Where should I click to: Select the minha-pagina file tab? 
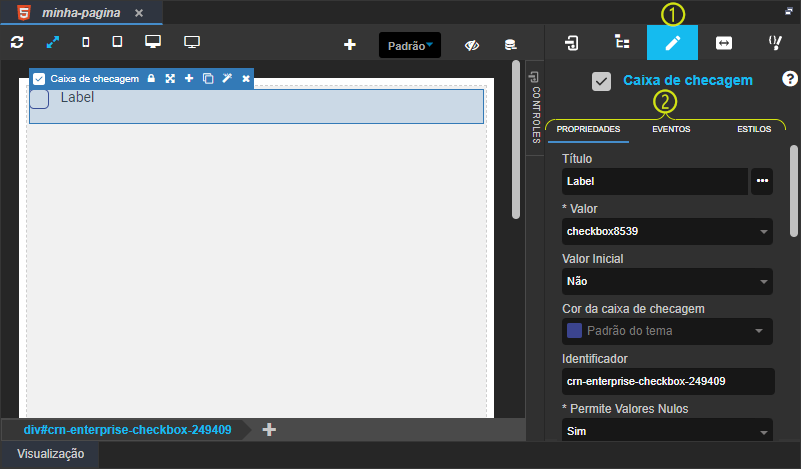click(x=81, y=13)
